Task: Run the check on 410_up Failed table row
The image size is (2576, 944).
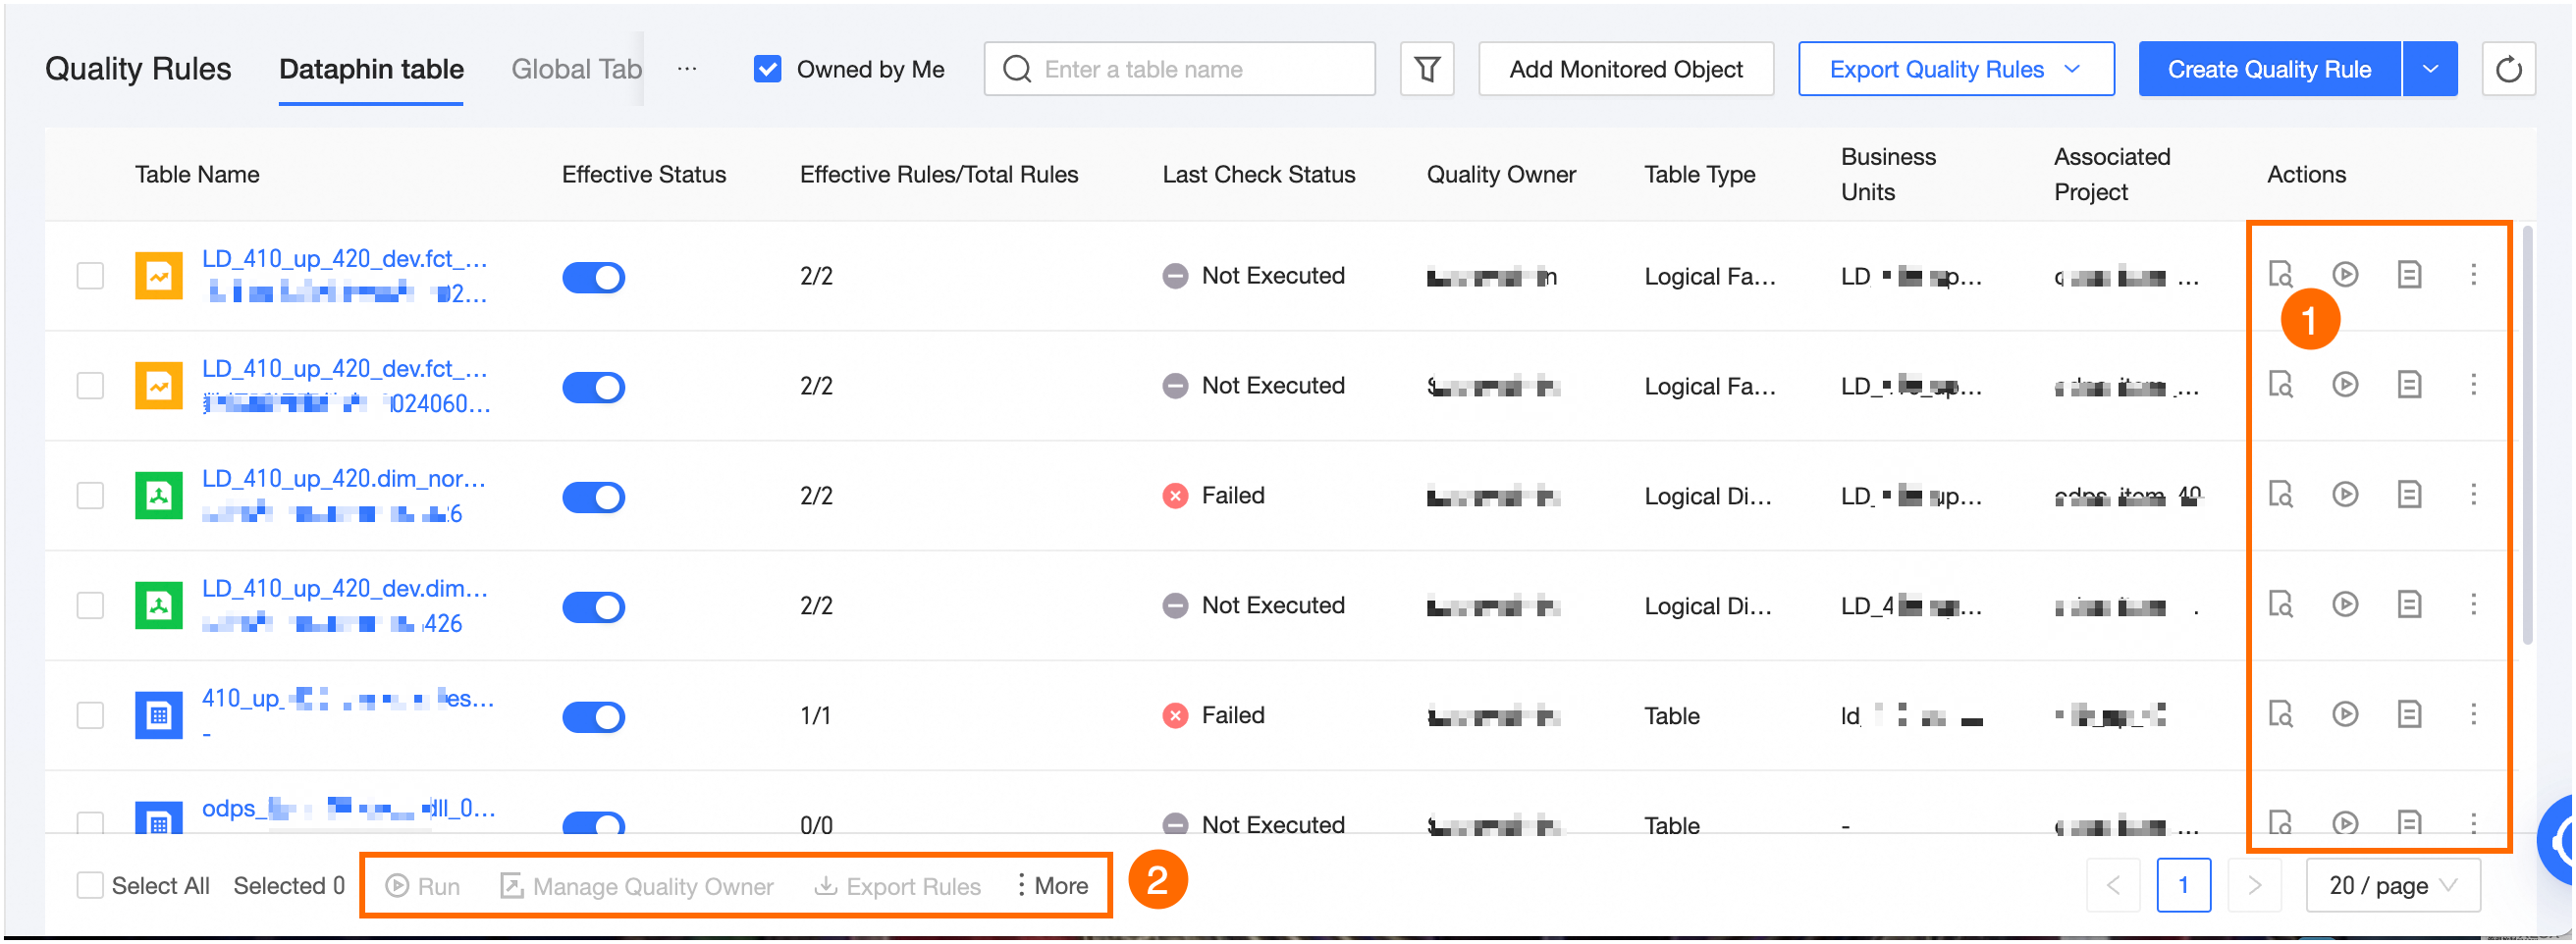Action: coord(2344,714)
